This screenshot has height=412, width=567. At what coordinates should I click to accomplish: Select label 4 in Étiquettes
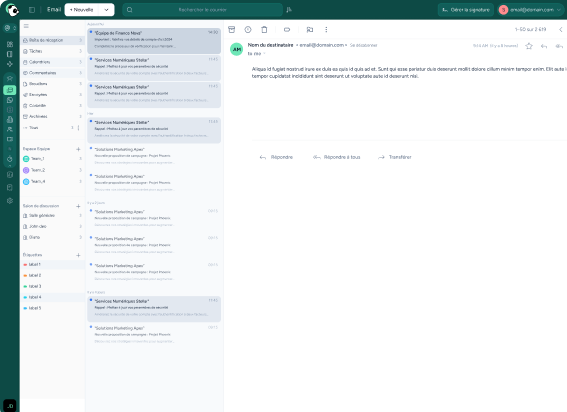tap(52, 297)
